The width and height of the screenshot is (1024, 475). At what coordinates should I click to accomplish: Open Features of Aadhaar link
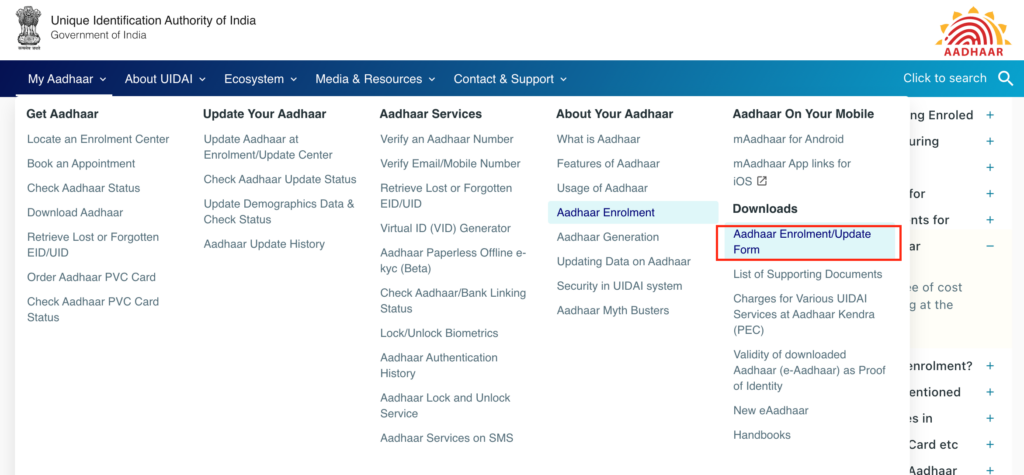tap(608, 163)
